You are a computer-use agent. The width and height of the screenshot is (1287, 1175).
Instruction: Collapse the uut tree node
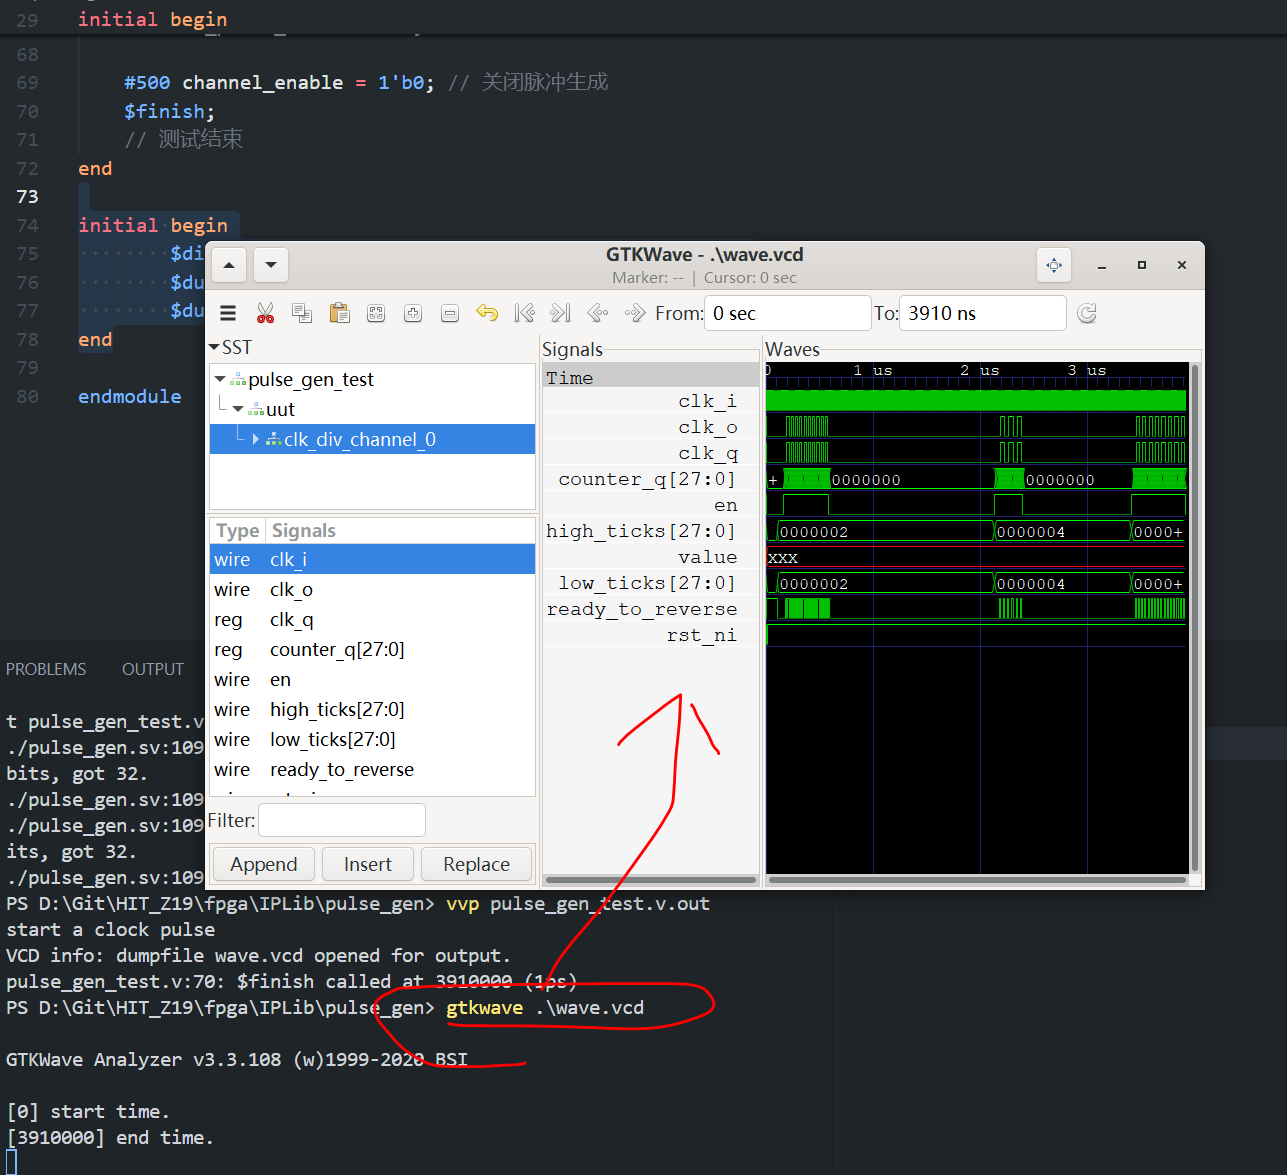[238, 409]
